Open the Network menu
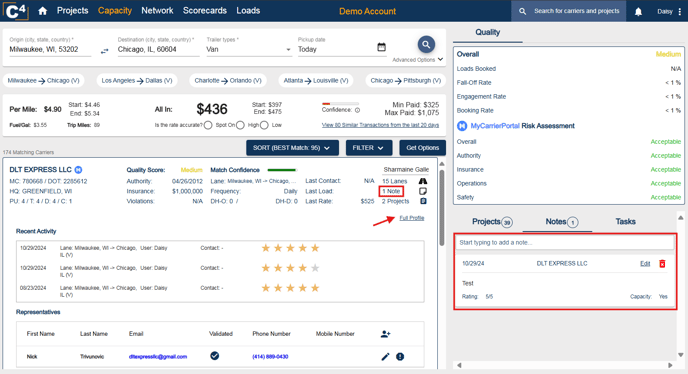This screenshot has width=688, height=374. click(157, 11)
